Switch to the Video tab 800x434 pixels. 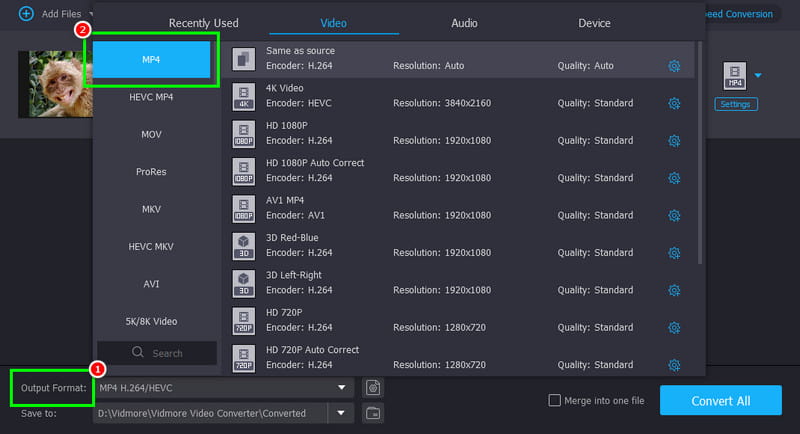click(334, 23)
